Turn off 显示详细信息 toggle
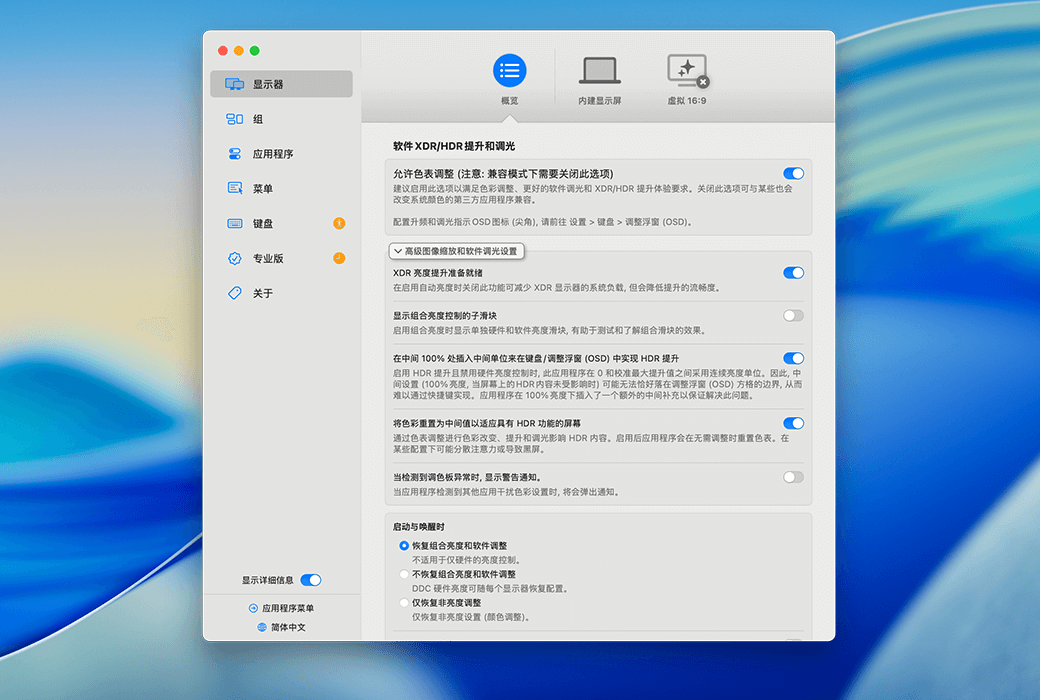This screenshot has height=700, width=1040. (x=311, y=580)
